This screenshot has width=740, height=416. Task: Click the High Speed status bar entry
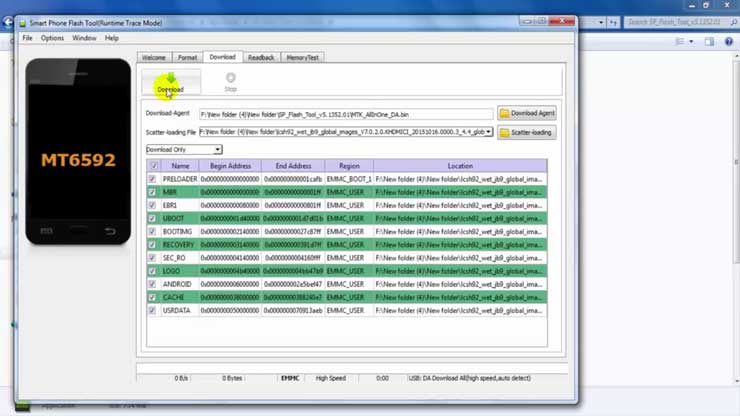331,378
